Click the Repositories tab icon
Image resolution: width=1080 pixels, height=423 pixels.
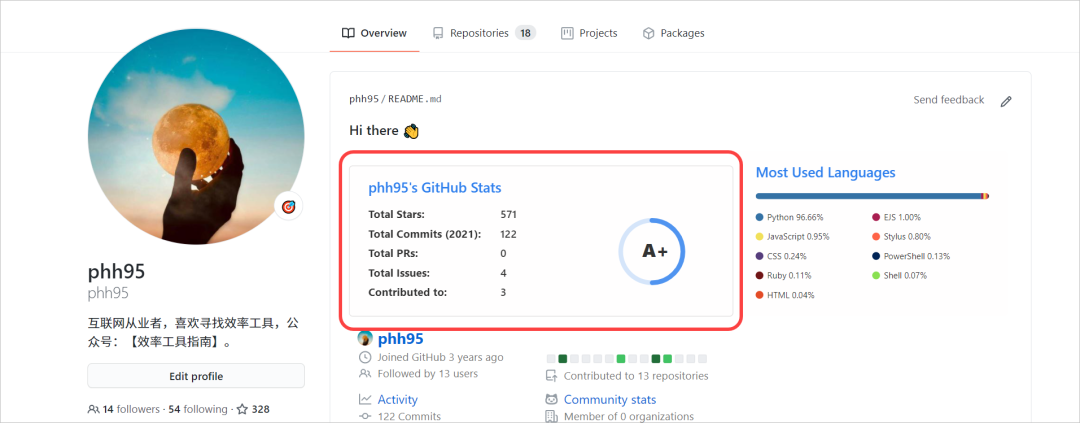[438, 33]
